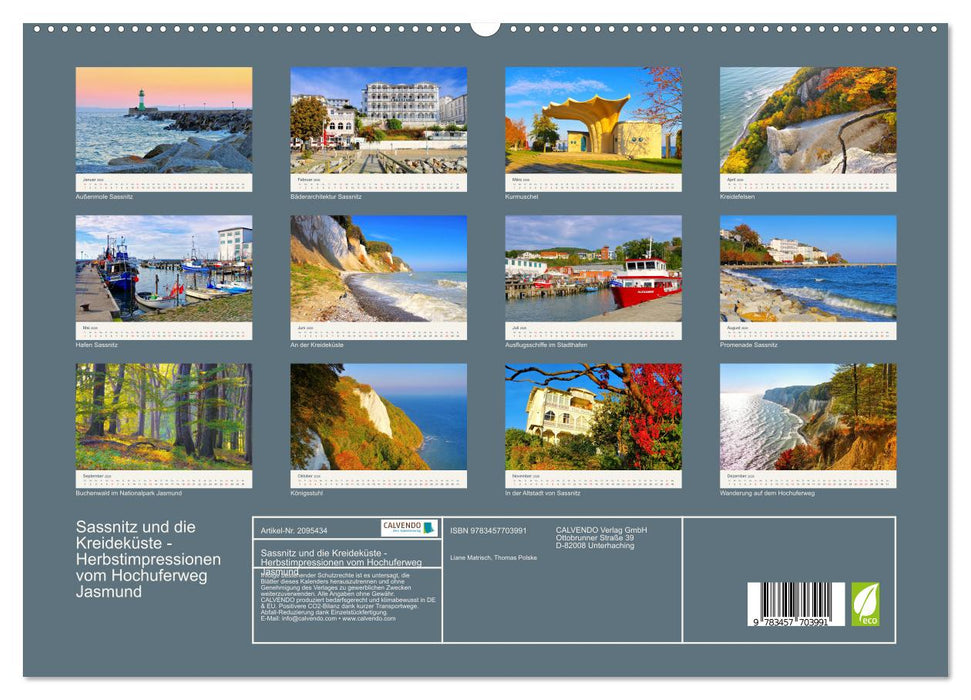971x700 pixels.
Task: Select the Artikel-Nr. 2095434 field
Action: point(295,529)
